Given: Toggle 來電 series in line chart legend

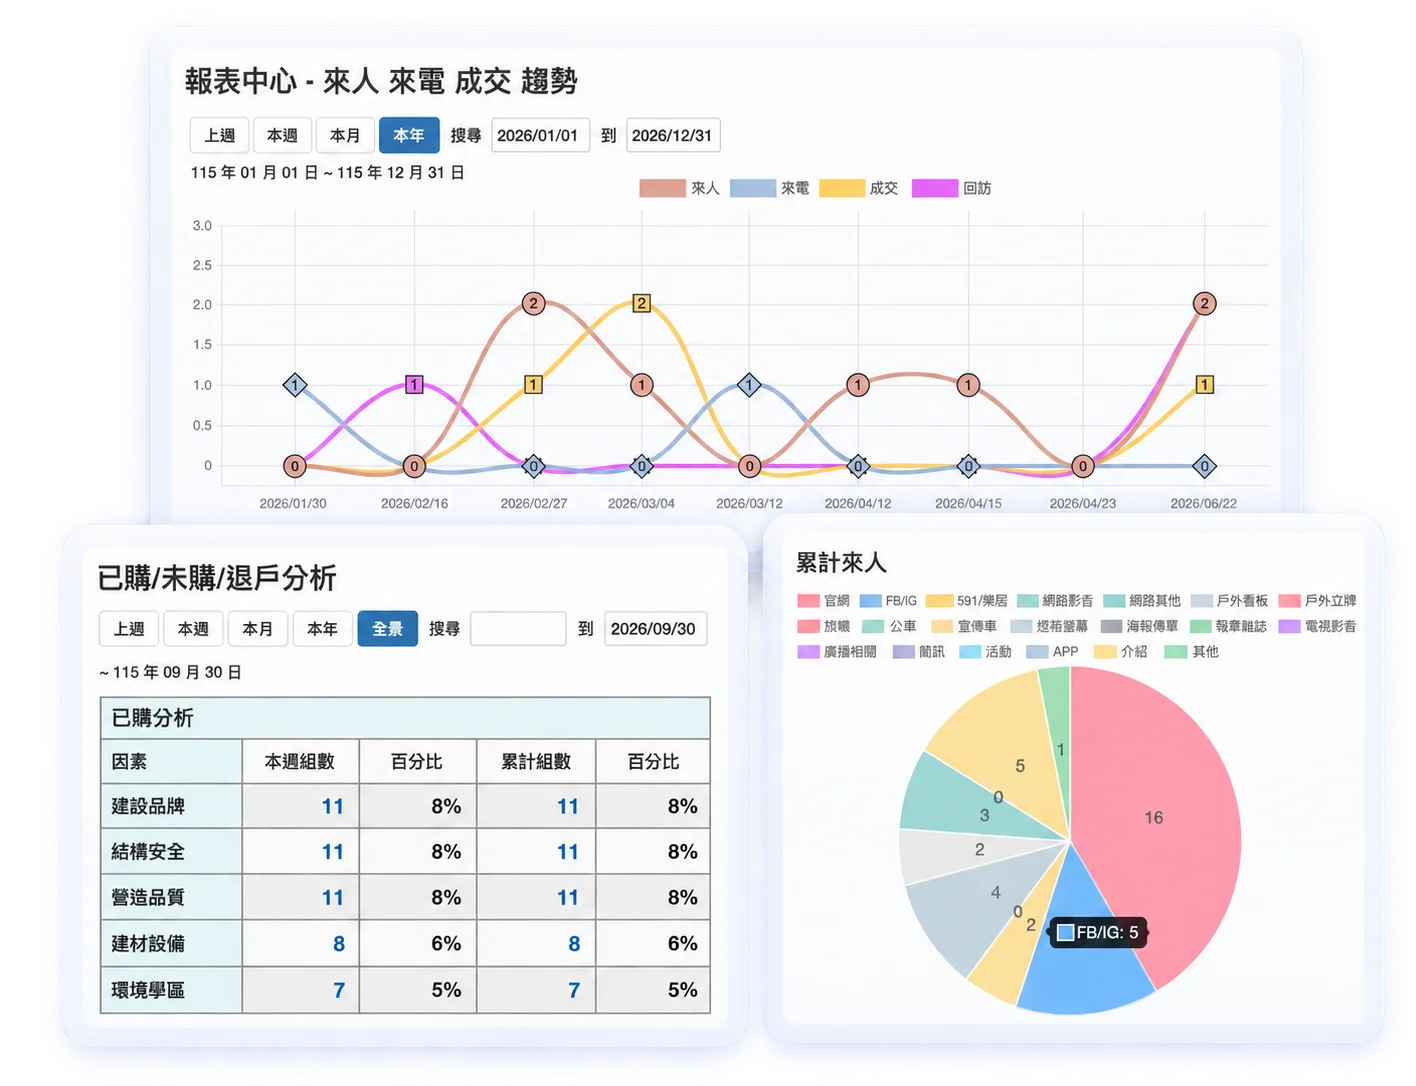Looking at the screenshot, I should coord(769,188).
